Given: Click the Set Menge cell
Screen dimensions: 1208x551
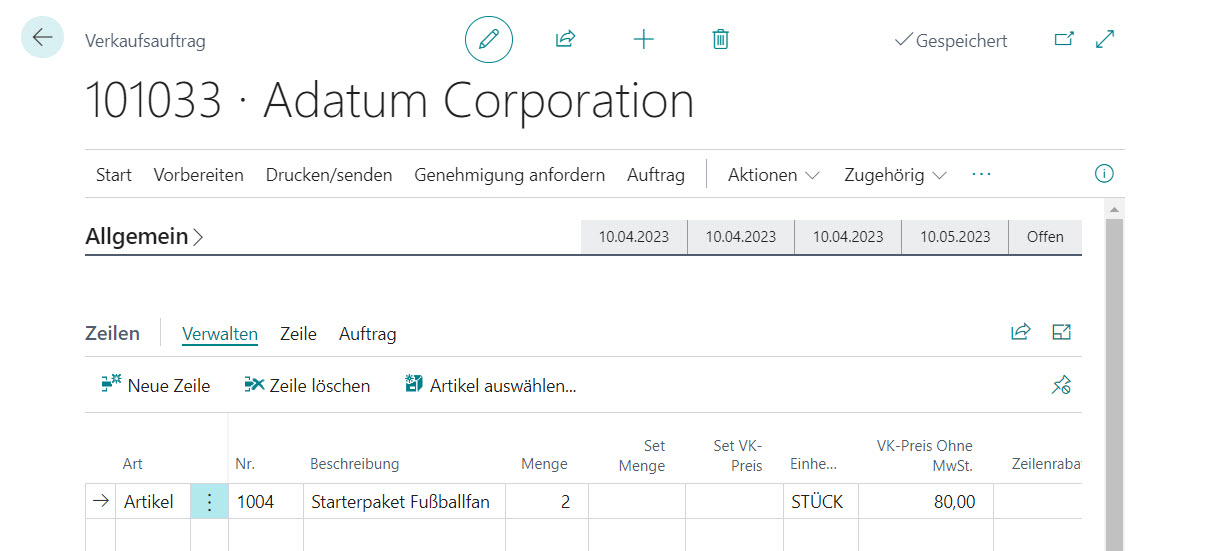Looking at the screenshot, I should tap(637, 502).
